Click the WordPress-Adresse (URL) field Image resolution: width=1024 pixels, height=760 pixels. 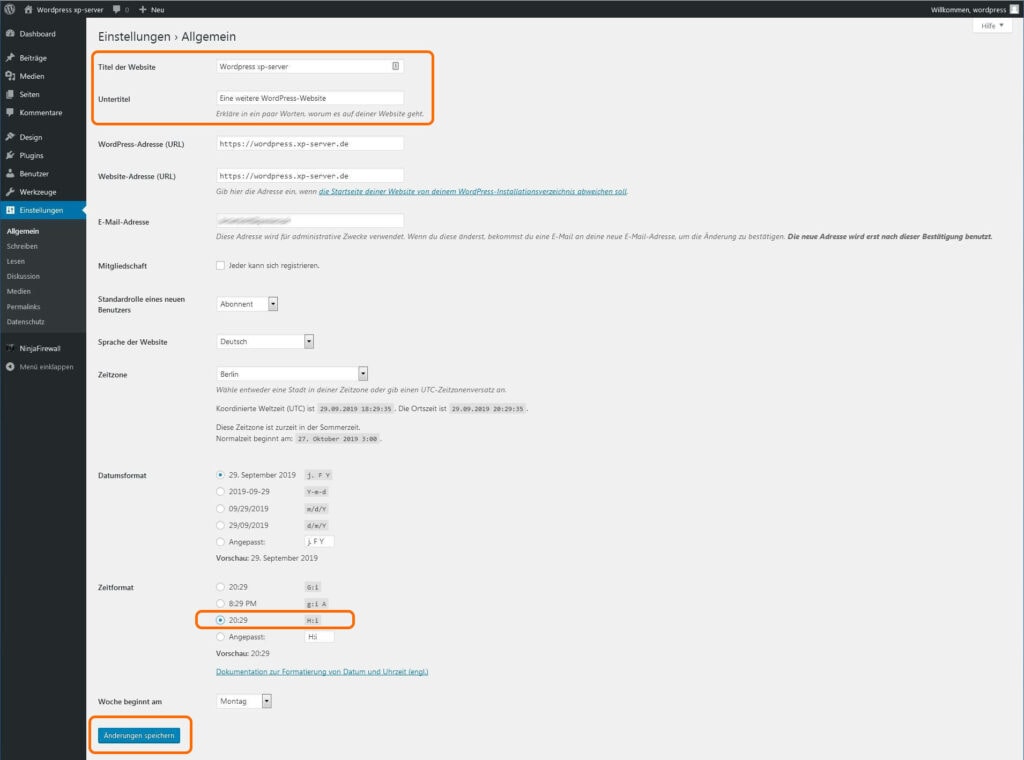pos(310,144)
